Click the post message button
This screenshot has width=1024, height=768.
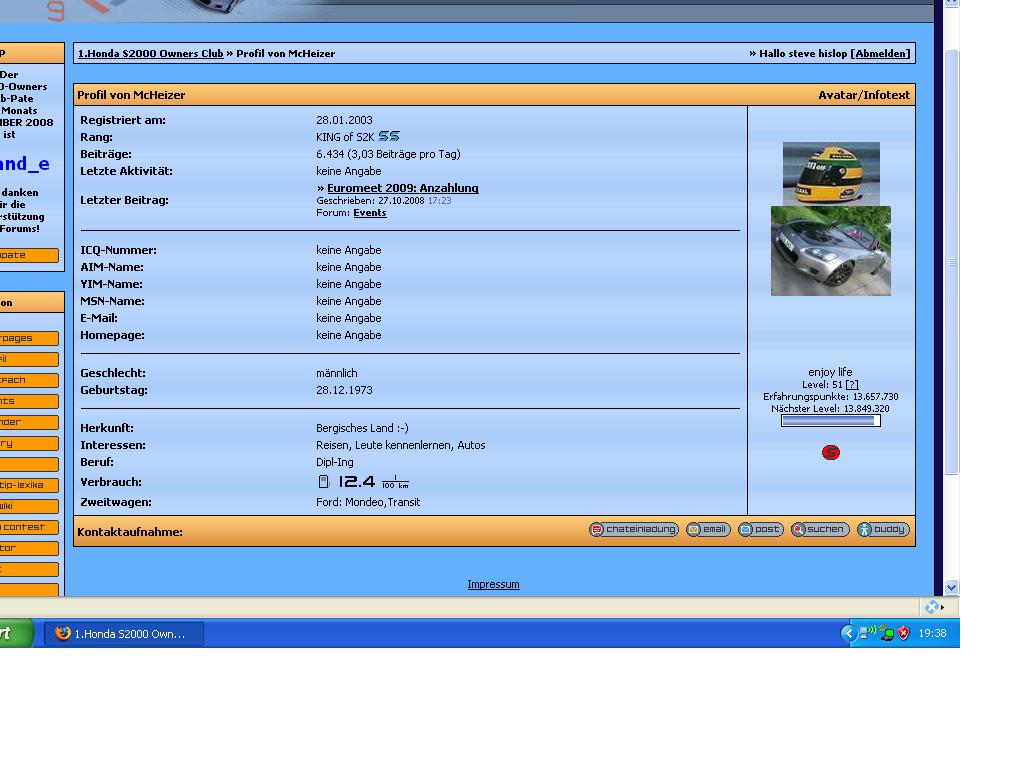pyautogui.click(x=760, y=530)
